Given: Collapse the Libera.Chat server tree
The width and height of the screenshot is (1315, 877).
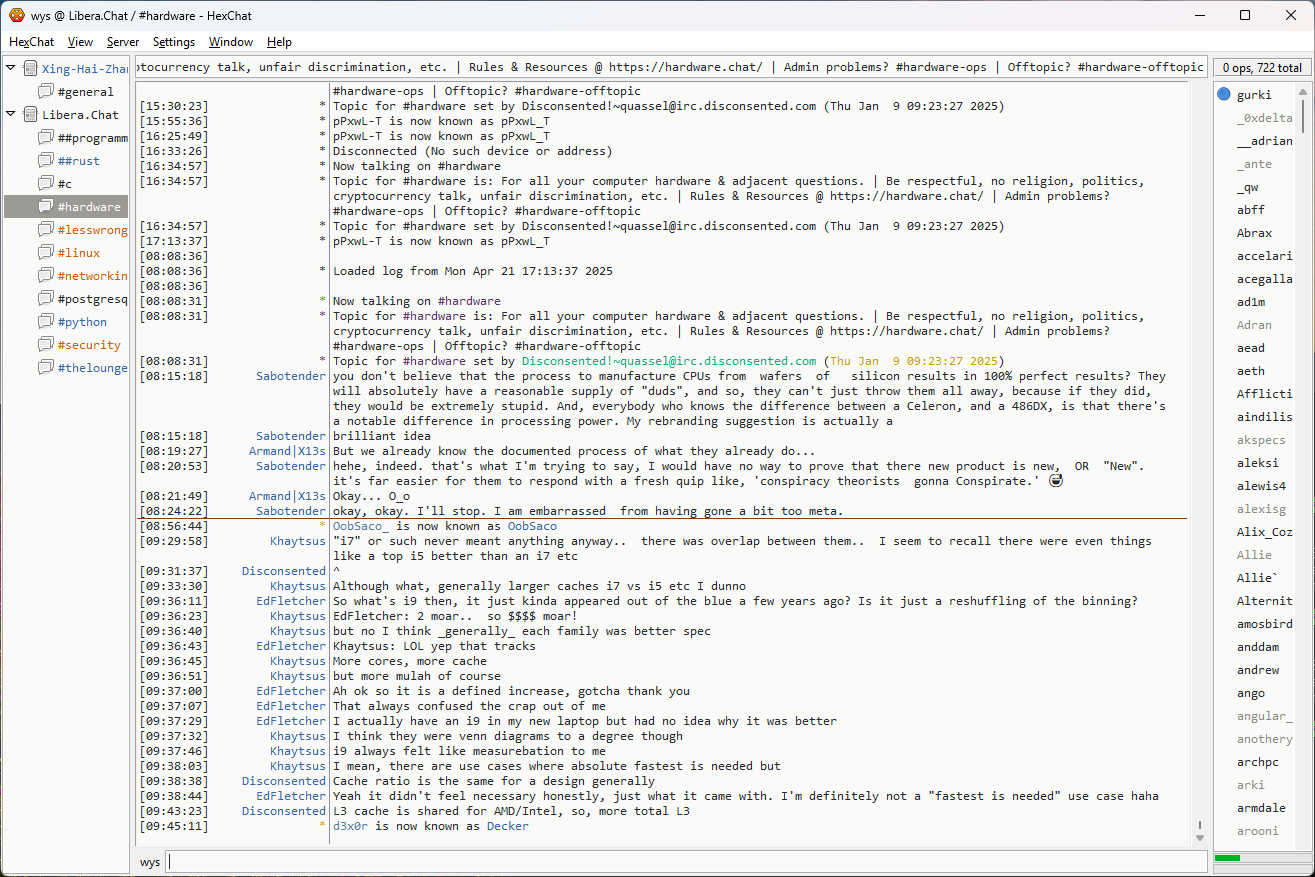Looking at the screenshot, I should 11,114.
